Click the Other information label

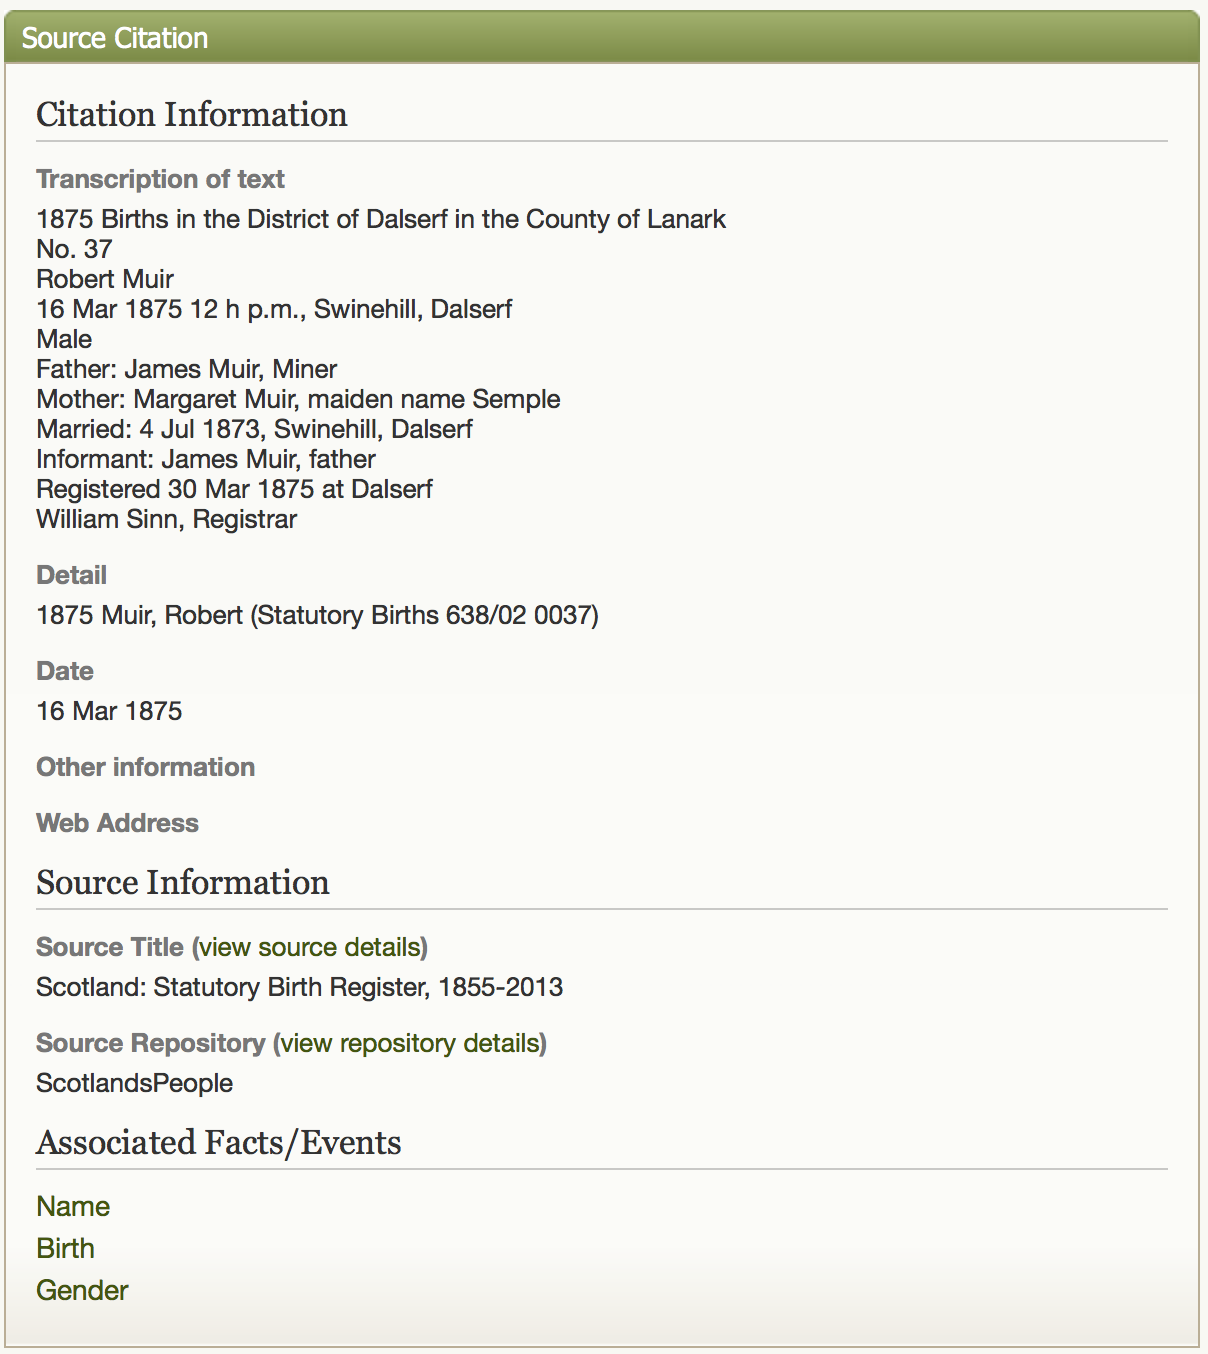[146, 767]
